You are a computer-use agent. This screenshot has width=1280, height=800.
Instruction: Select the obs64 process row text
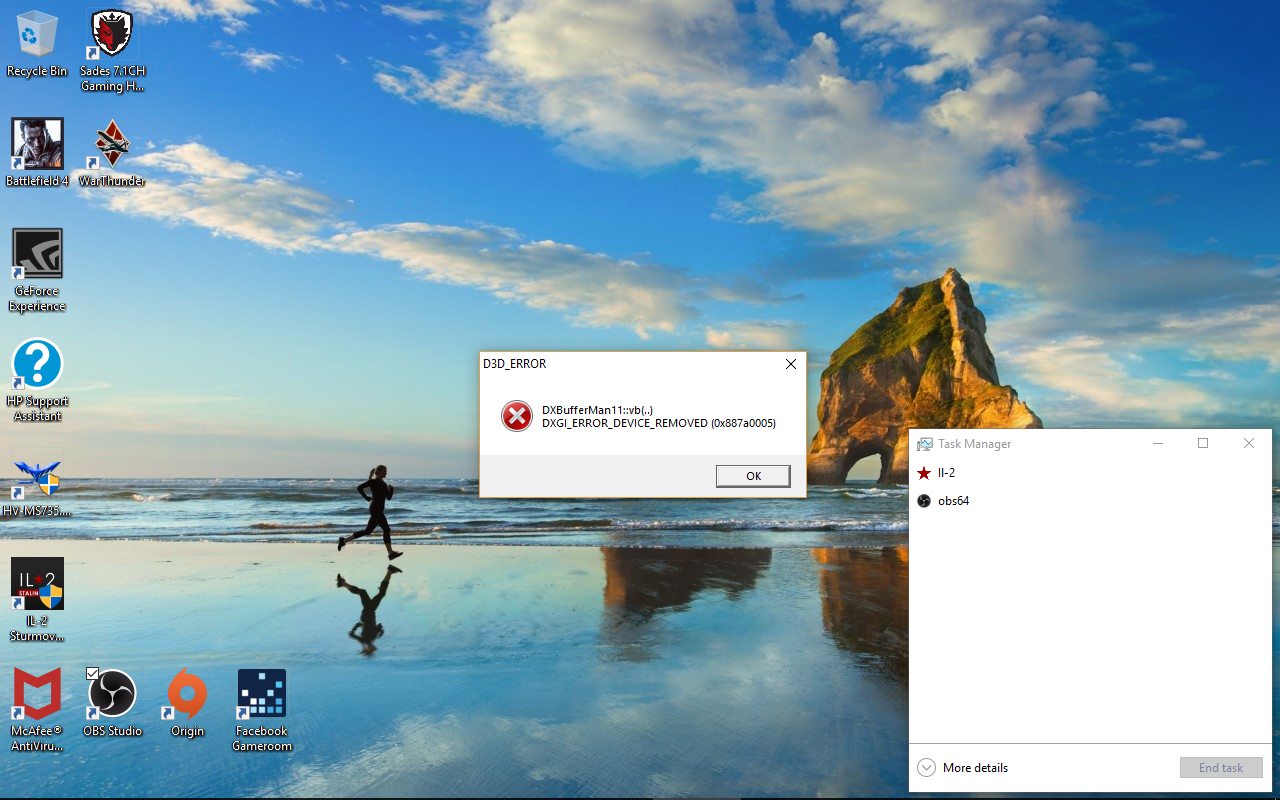pyautogui.click(x=953, y=501)
